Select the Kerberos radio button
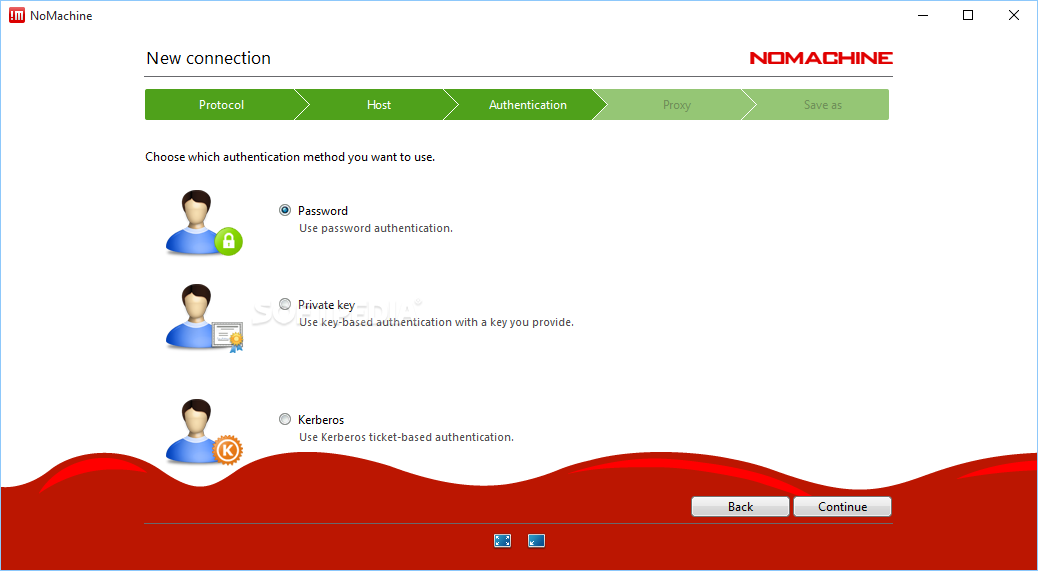This screenshot has width=1038, height=571. [285, 419]
